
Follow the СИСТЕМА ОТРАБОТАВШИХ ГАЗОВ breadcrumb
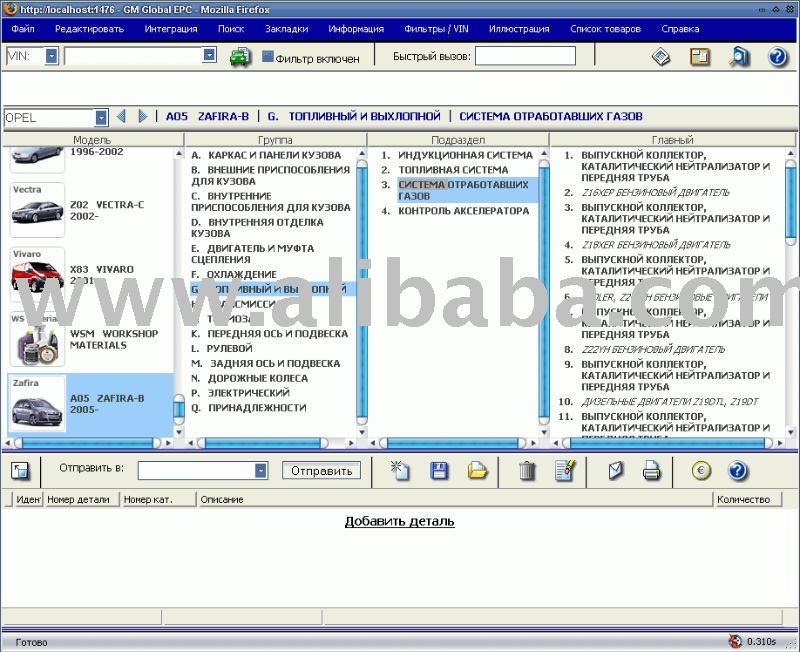[551, 116]
